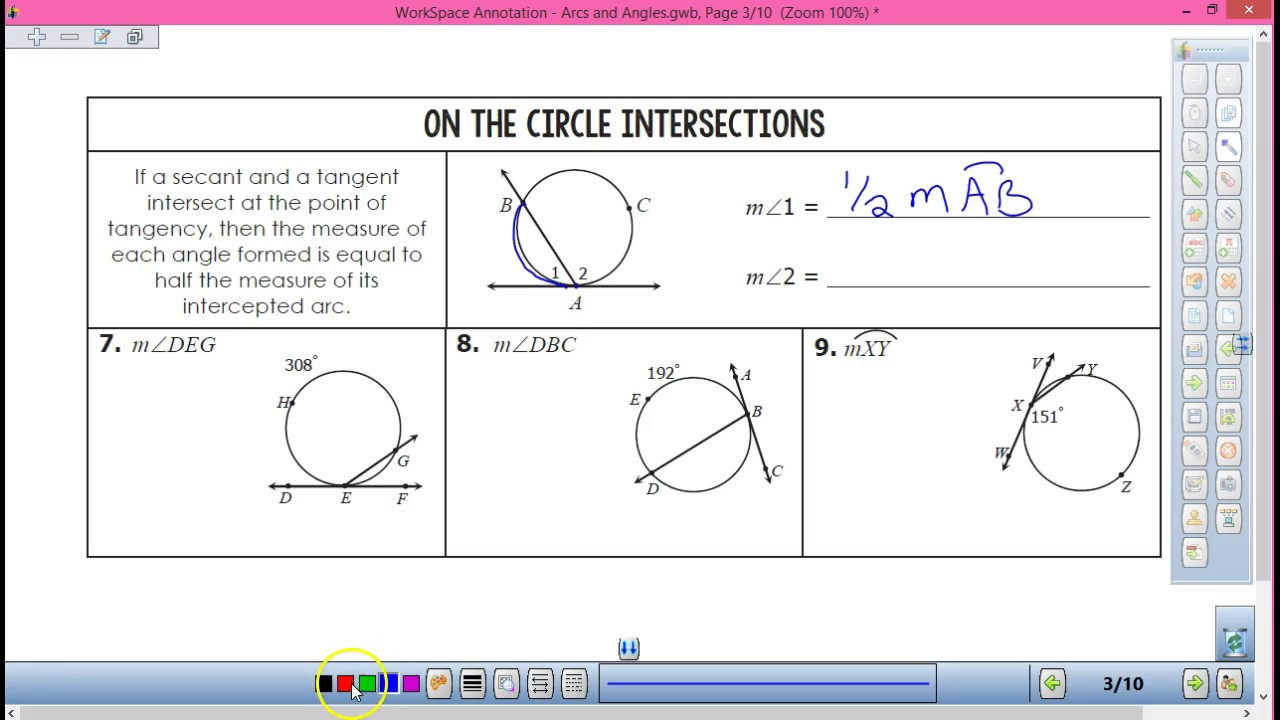Open the line thickness options
Viewport: 1280px width, 720px height.
[x=472, y=684]
